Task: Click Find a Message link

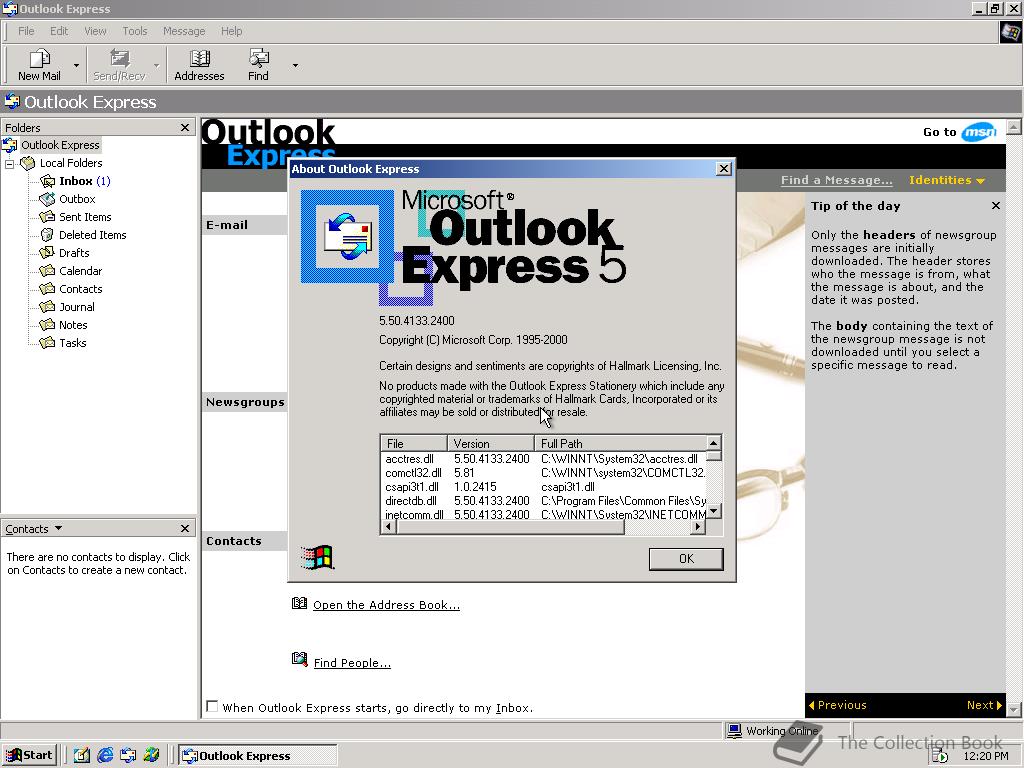Action: [x=837, y=180]
